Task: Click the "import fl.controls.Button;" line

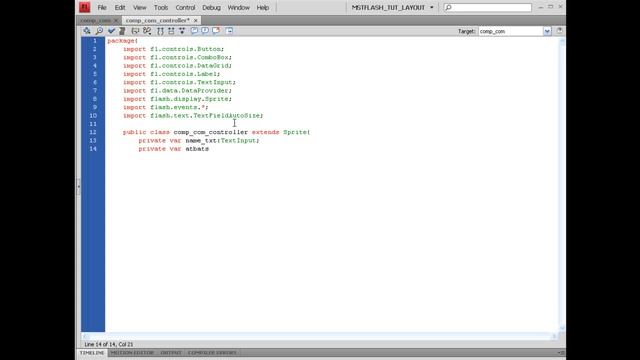Action: point(173,49)
